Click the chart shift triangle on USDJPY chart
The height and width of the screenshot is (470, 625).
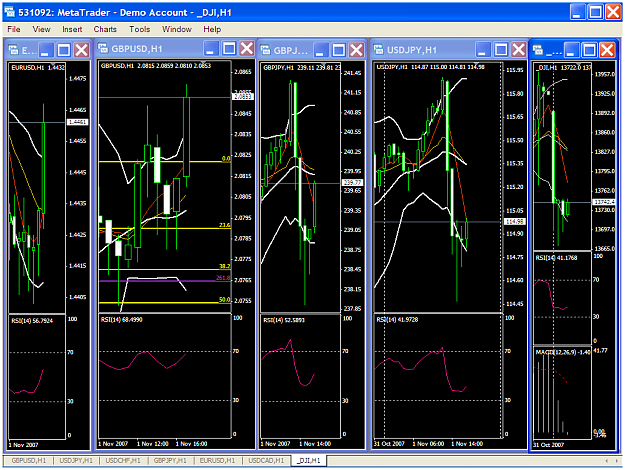click(x=476, y=64)
